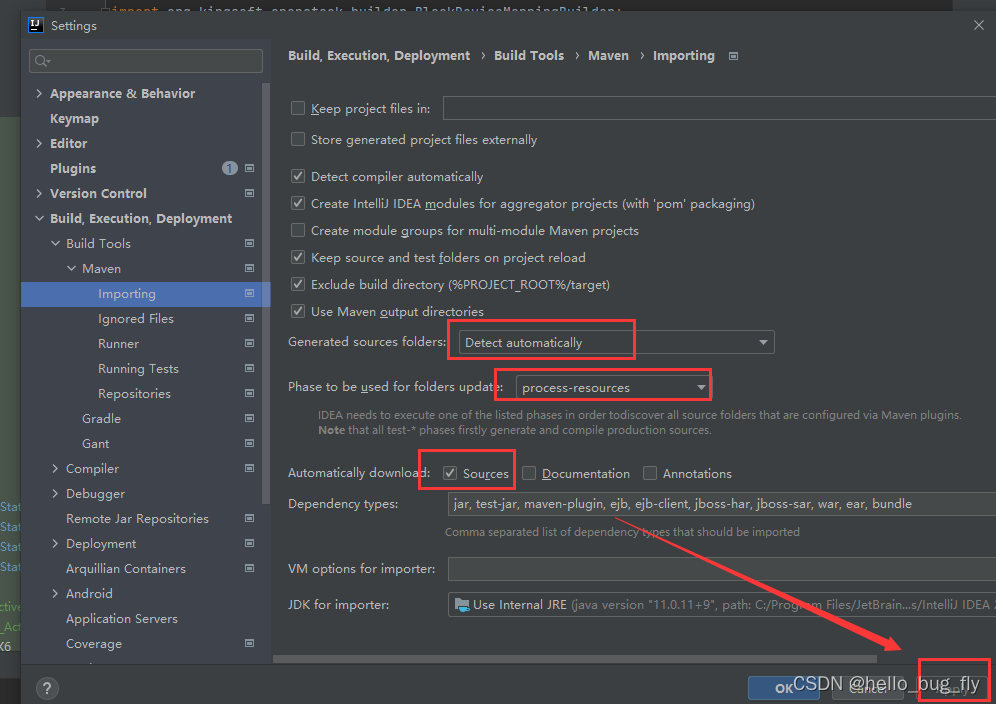The width and height of the screenshot is (996, 704).
Task: Enable Store generated project files externally
Action: coord(298,139)
